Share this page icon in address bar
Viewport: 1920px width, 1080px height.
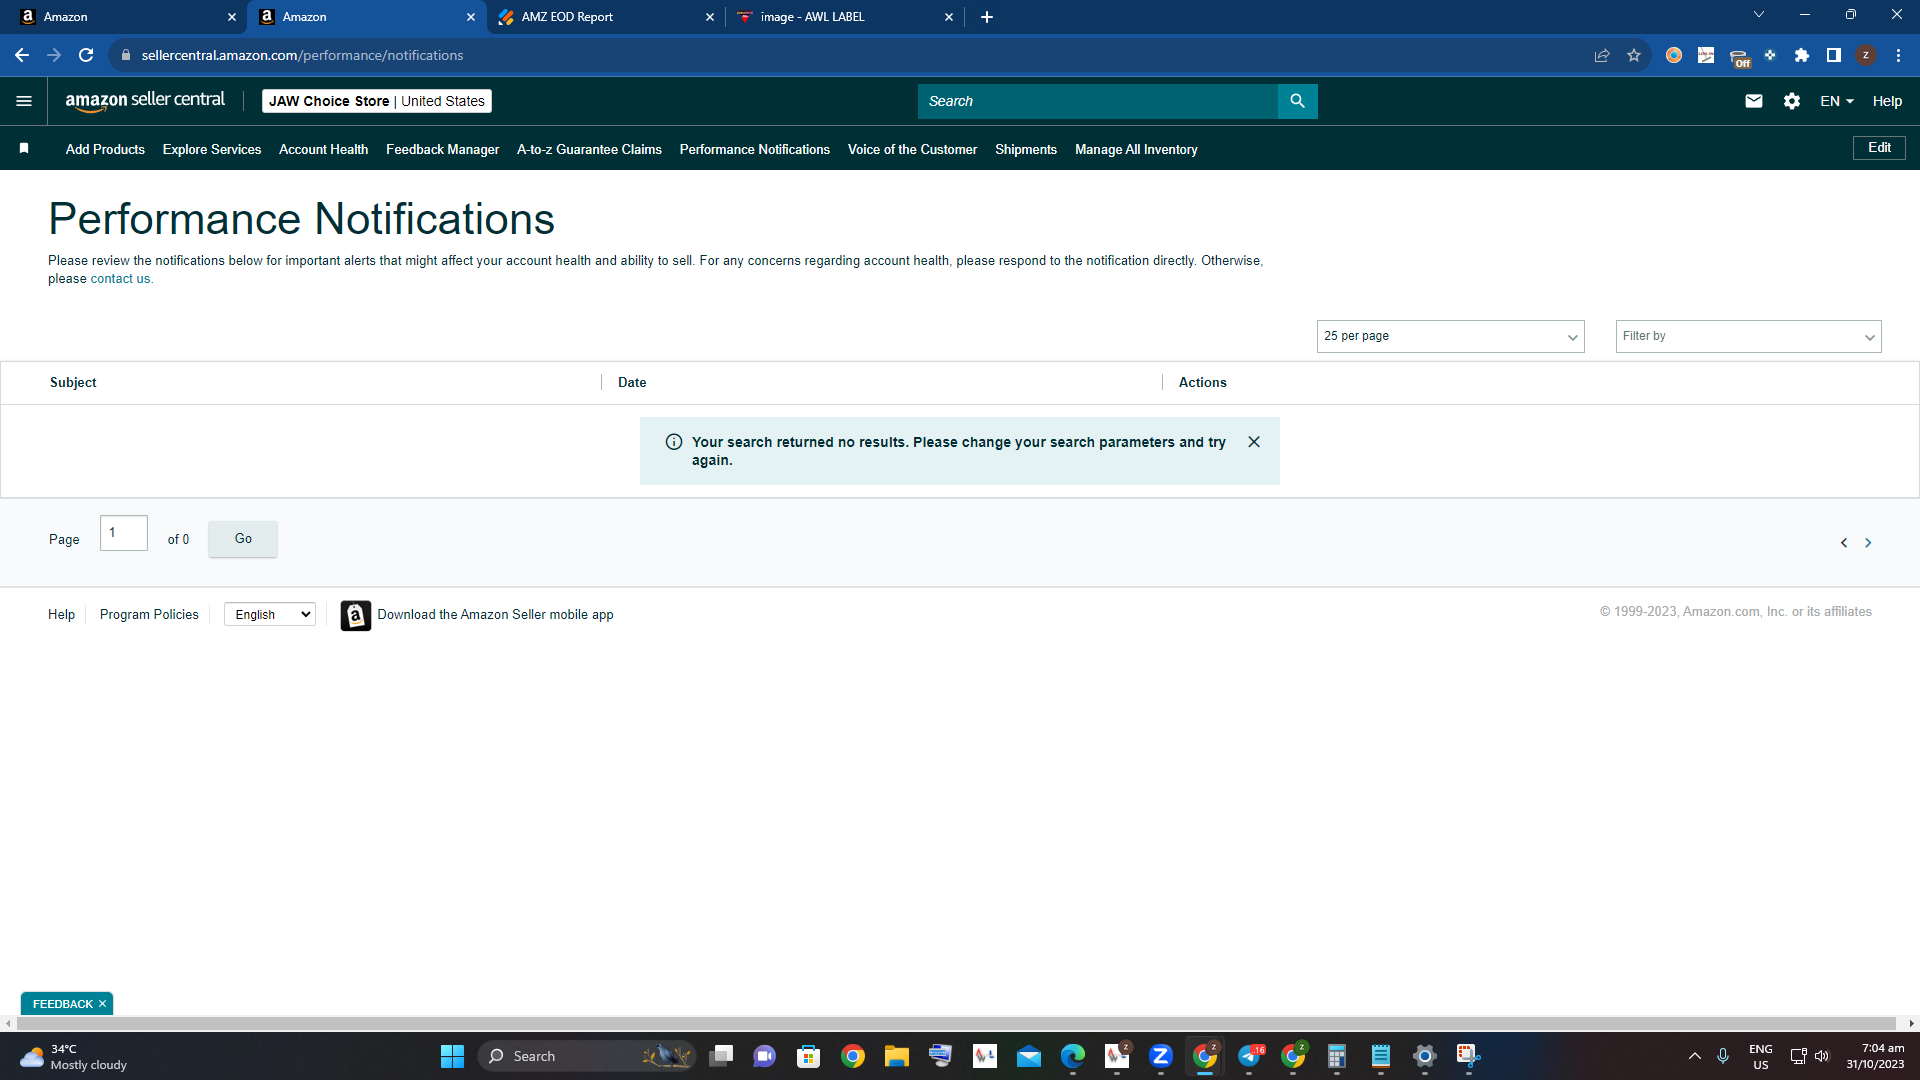tap(1602, 55)
